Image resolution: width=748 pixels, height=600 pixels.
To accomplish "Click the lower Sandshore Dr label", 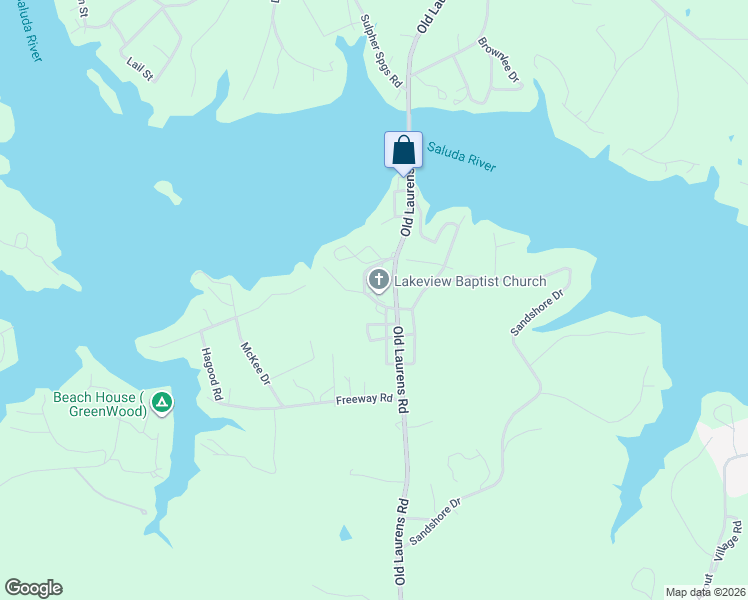I will pos(435,521).
